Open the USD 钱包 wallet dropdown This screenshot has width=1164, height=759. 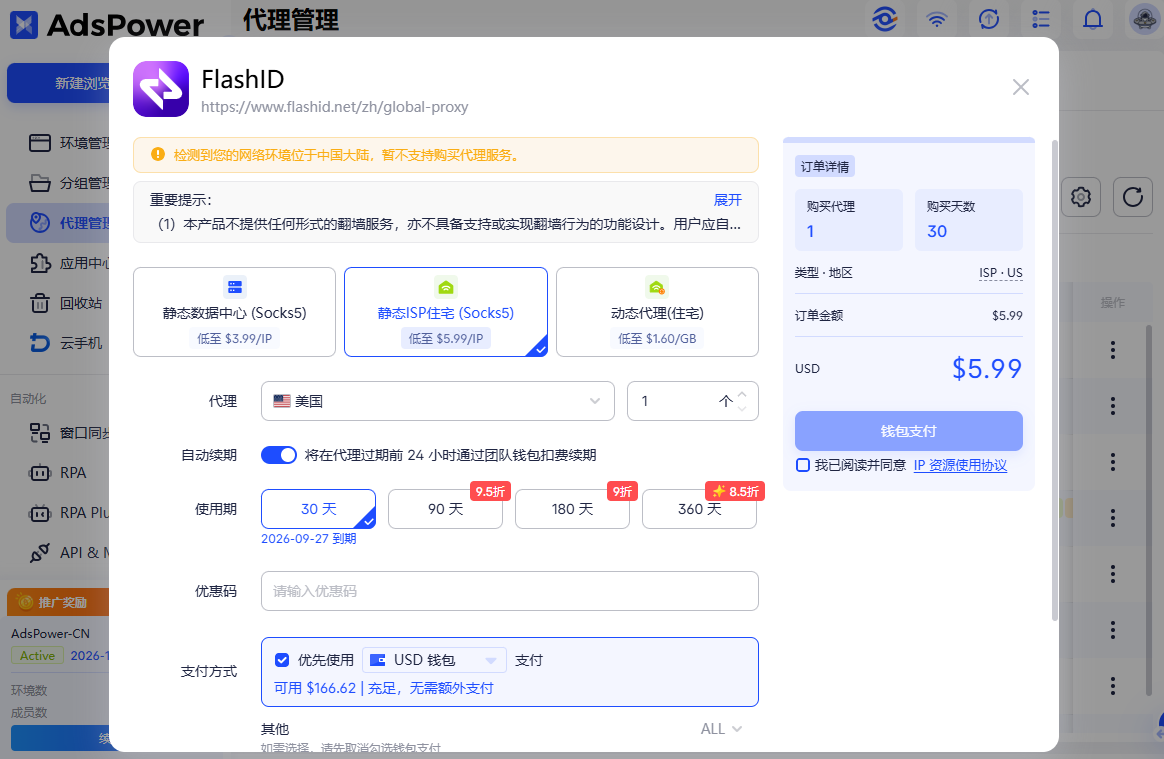(x=434, y=660)
